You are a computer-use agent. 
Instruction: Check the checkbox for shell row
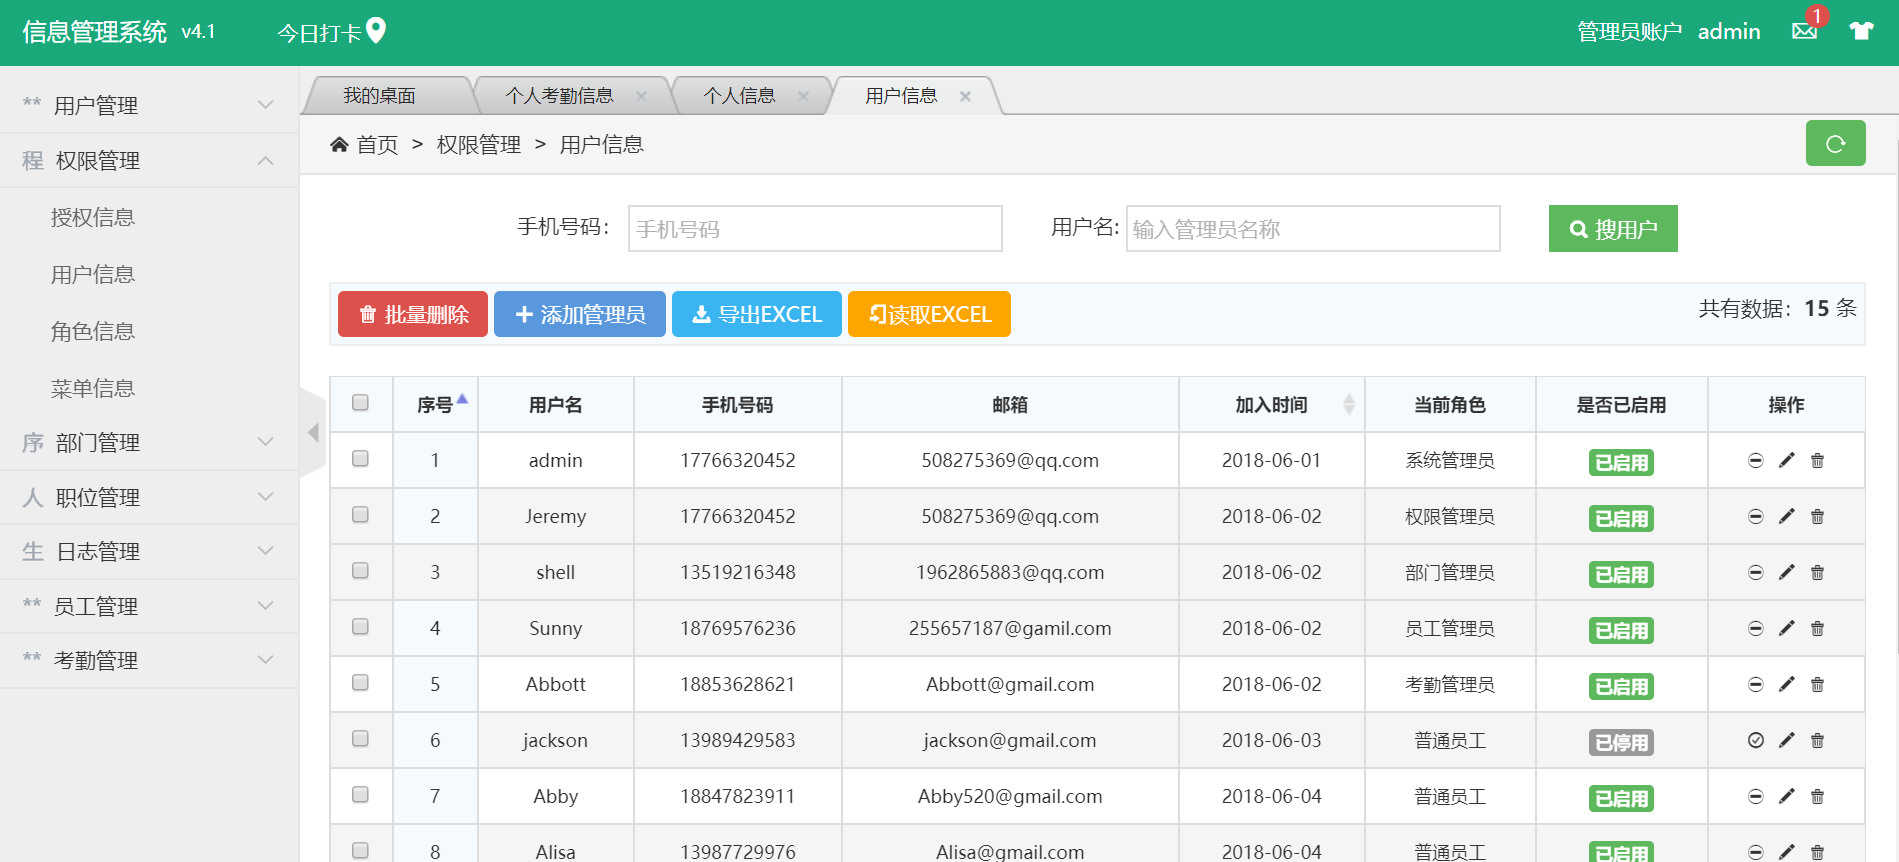point(360,570)
